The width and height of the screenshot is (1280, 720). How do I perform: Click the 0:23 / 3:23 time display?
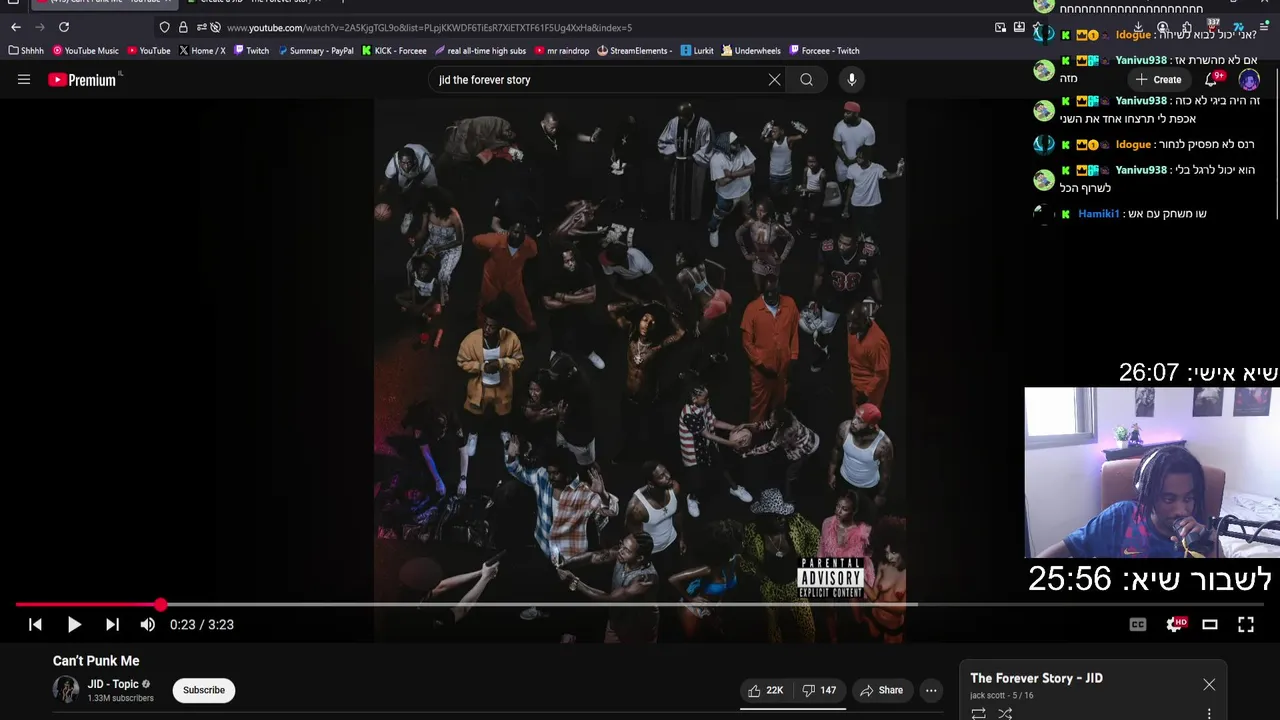click(202, 624)
